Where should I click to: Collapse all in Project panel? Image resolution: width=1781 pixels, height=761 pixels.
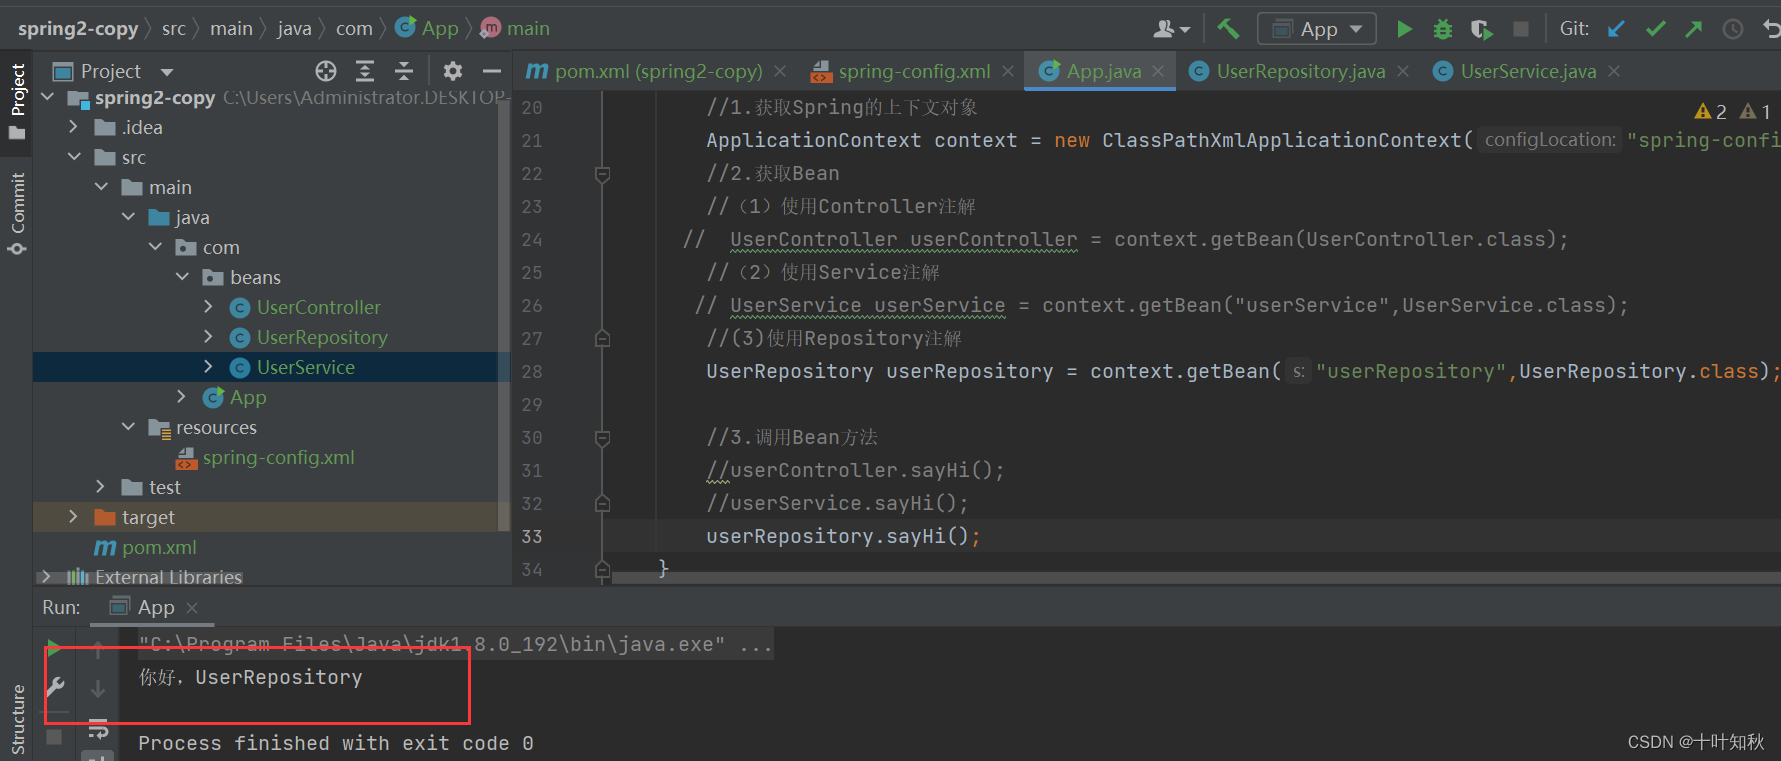[x=403, y=71]
